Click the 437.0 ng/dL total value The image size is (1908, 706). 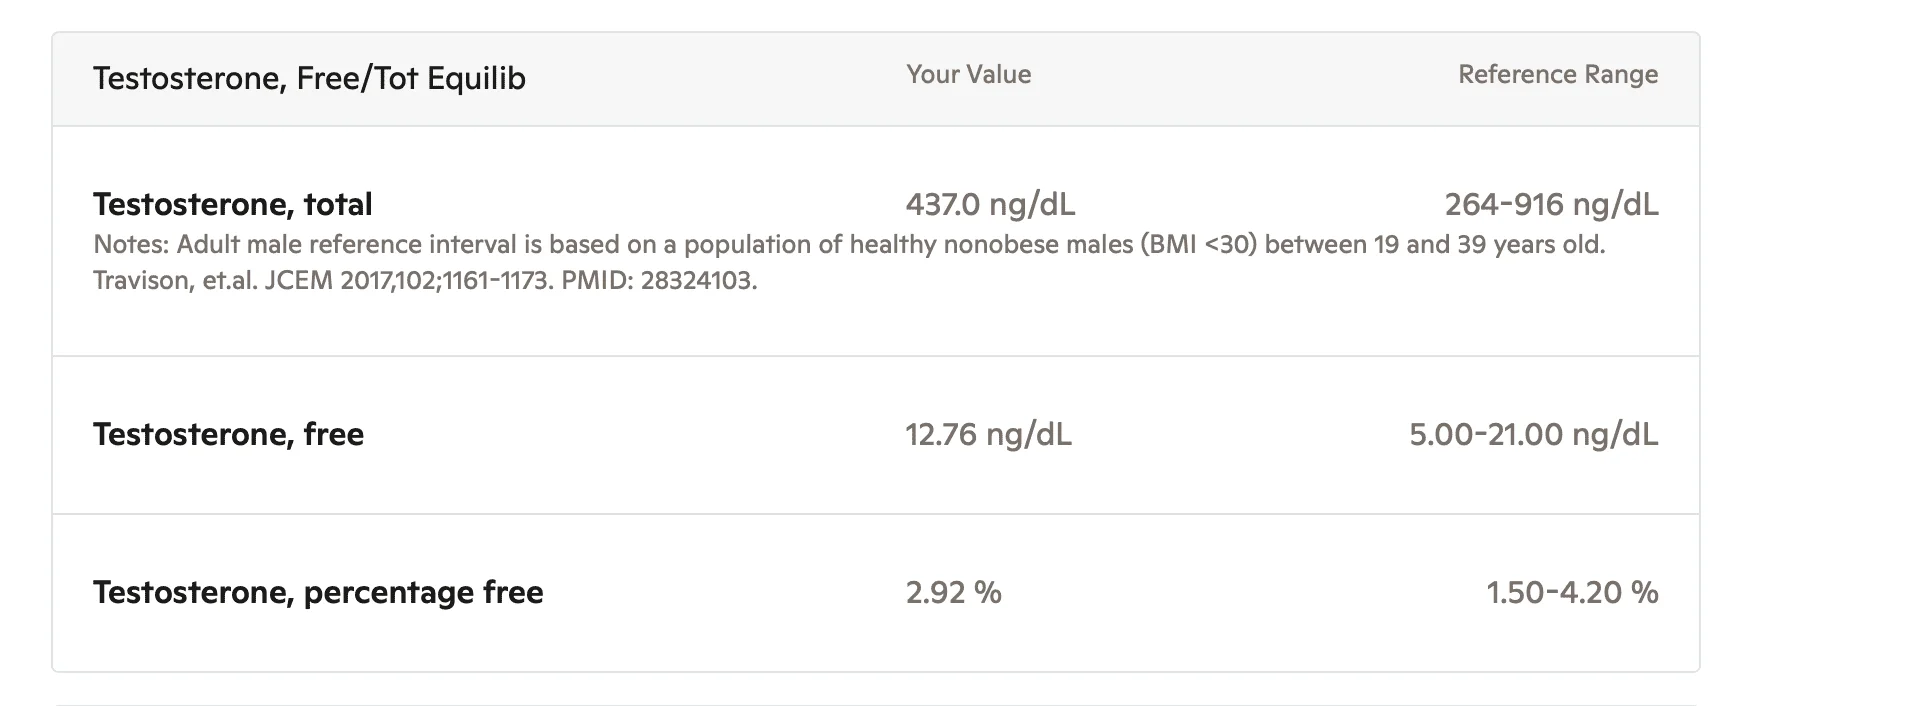(x=990, y=204)
